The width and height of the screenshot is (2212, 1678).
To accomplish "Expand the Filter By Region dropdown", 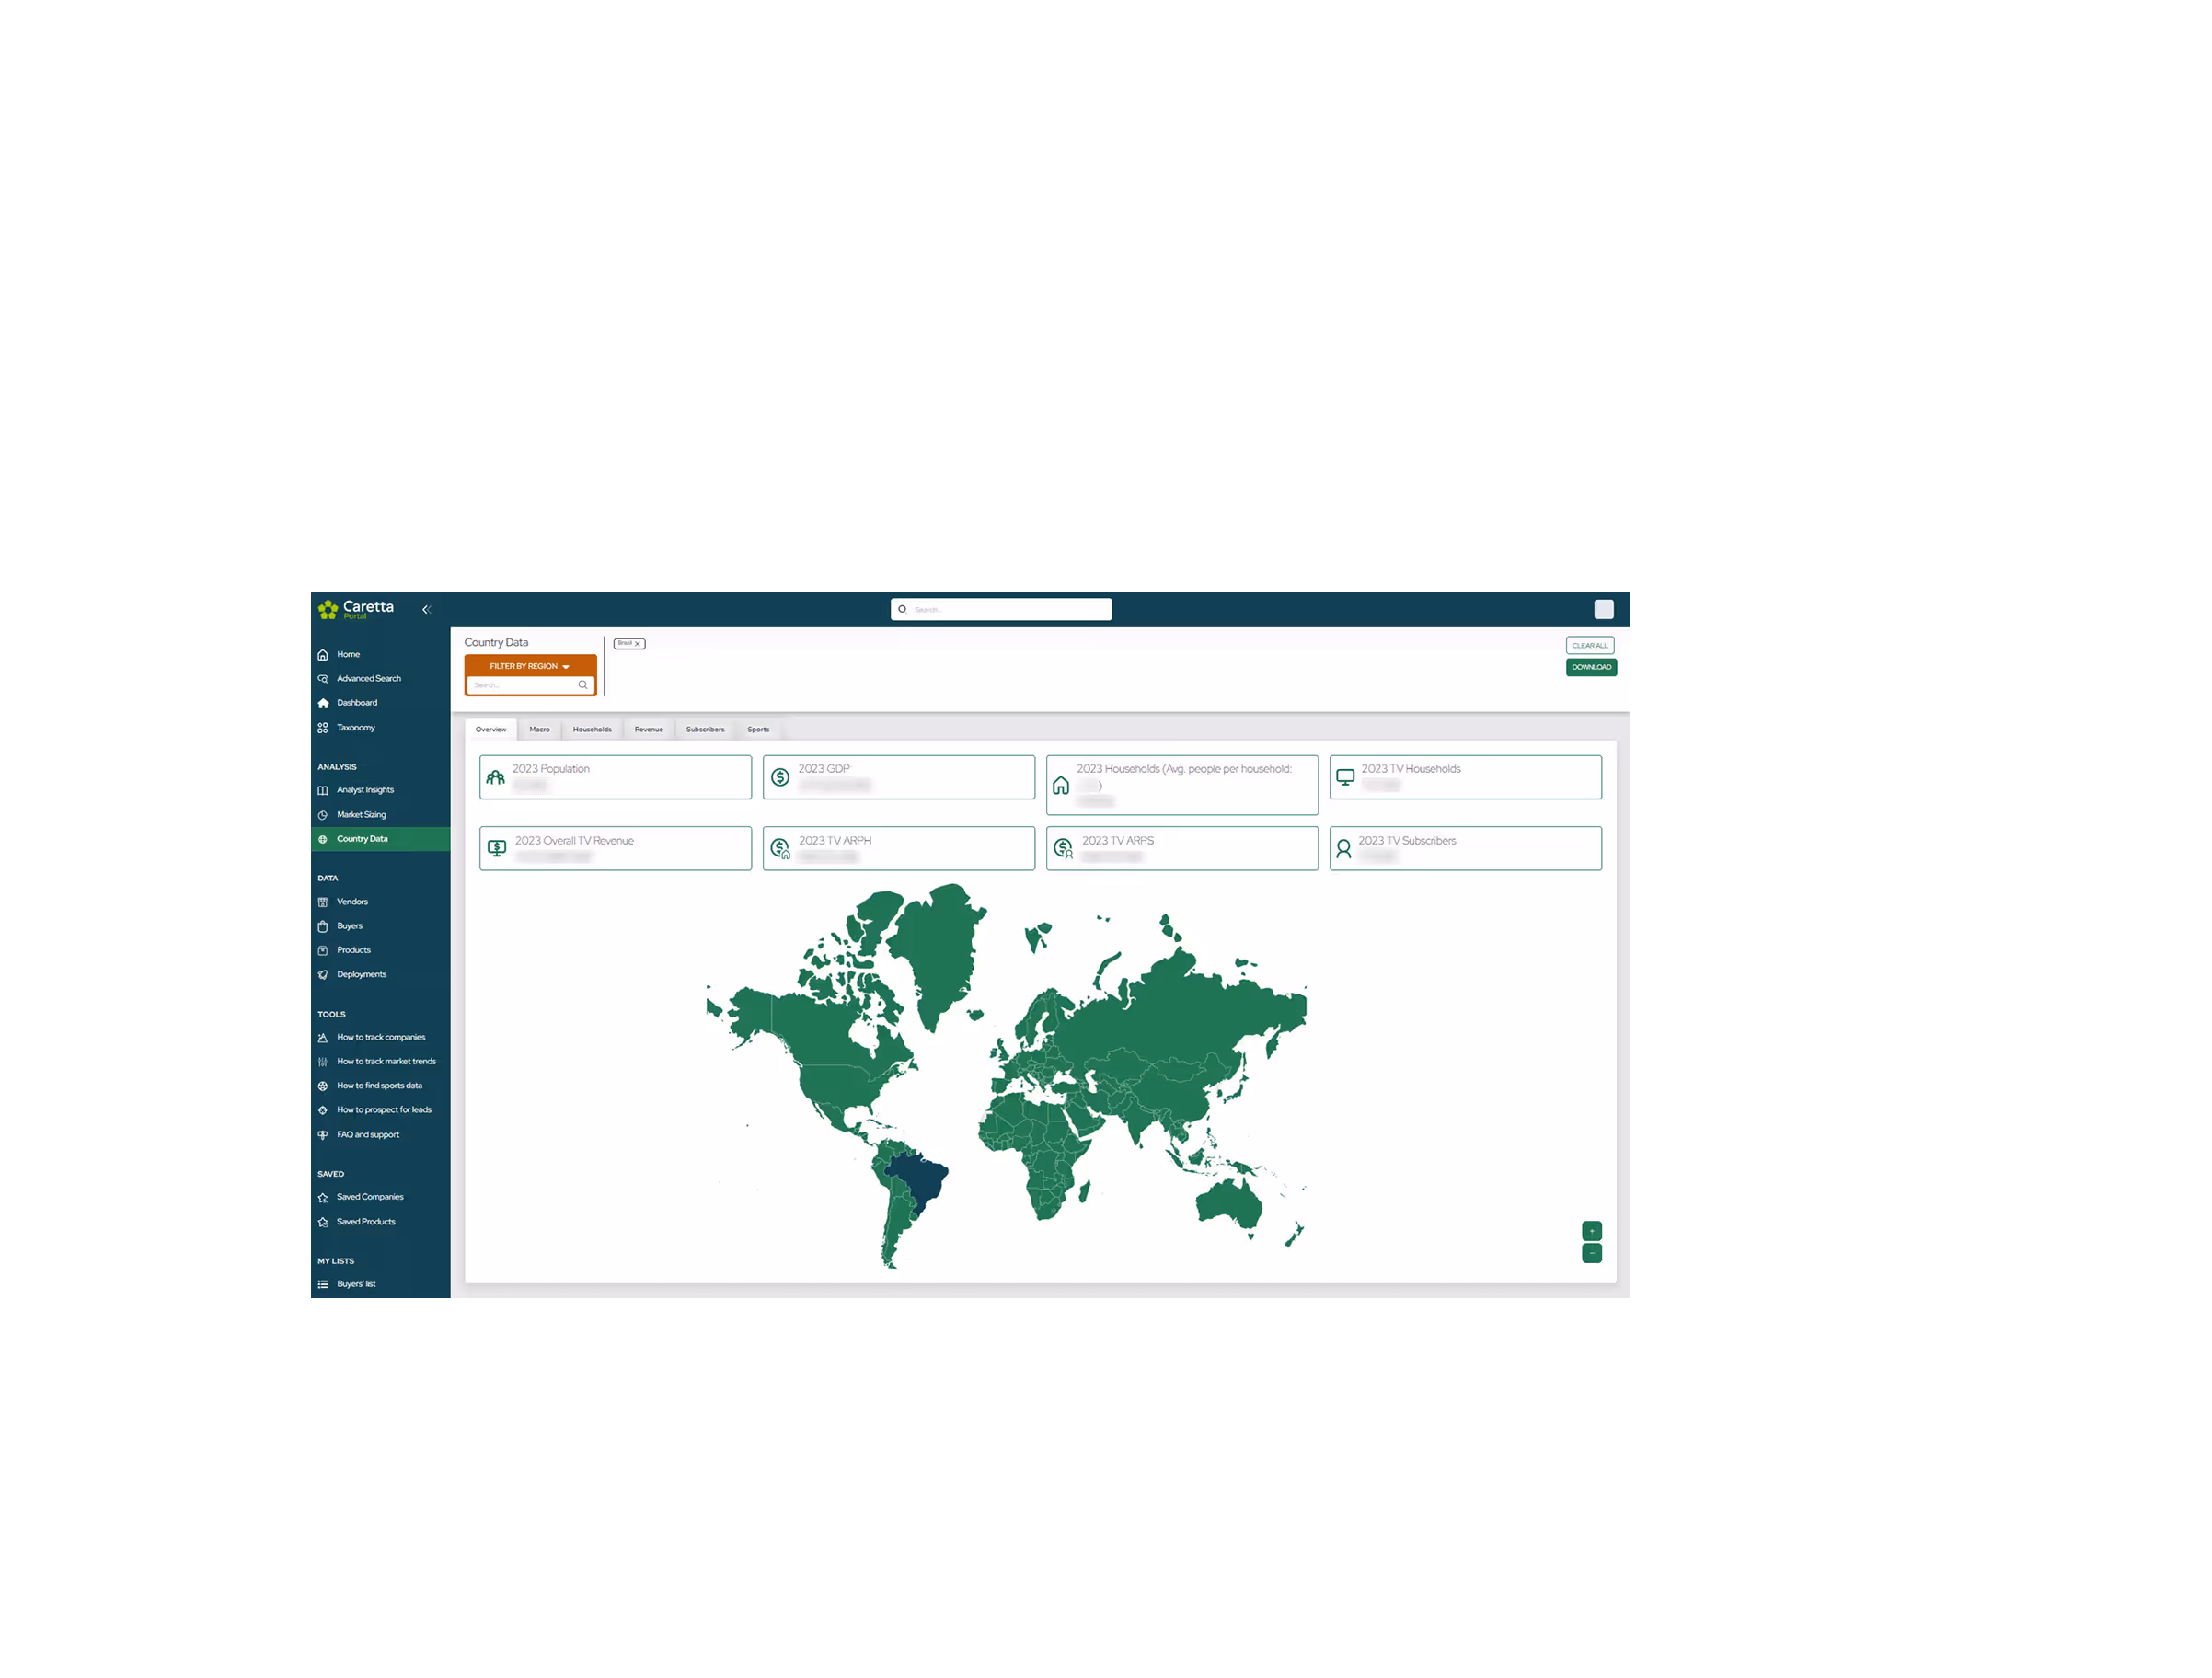I will click(x=530, y=666).
